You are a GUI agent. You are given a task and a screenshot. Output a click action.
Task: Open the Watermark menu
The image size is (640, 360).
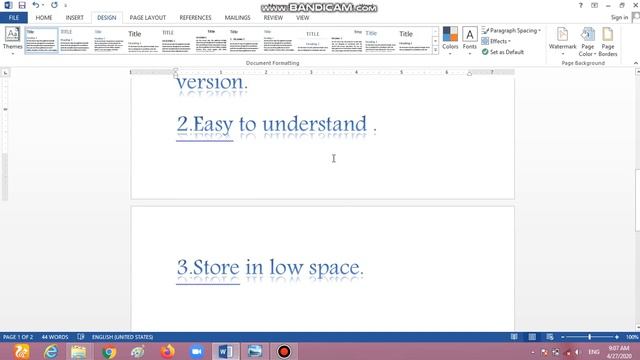562,41
